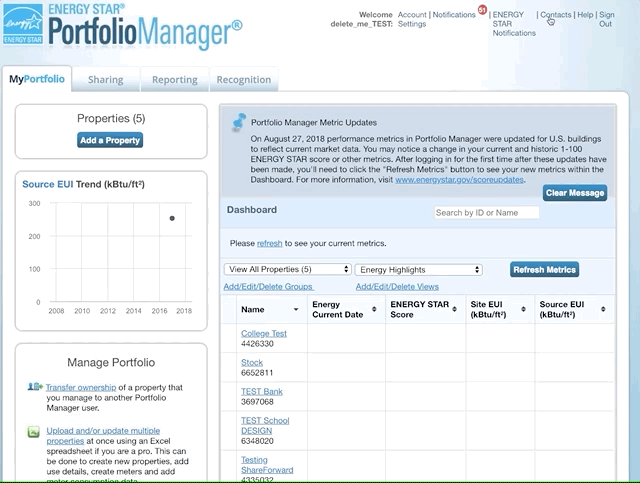
Task: Open the Energy Highlights view dropdown
Action: click(x=419, y=270)
